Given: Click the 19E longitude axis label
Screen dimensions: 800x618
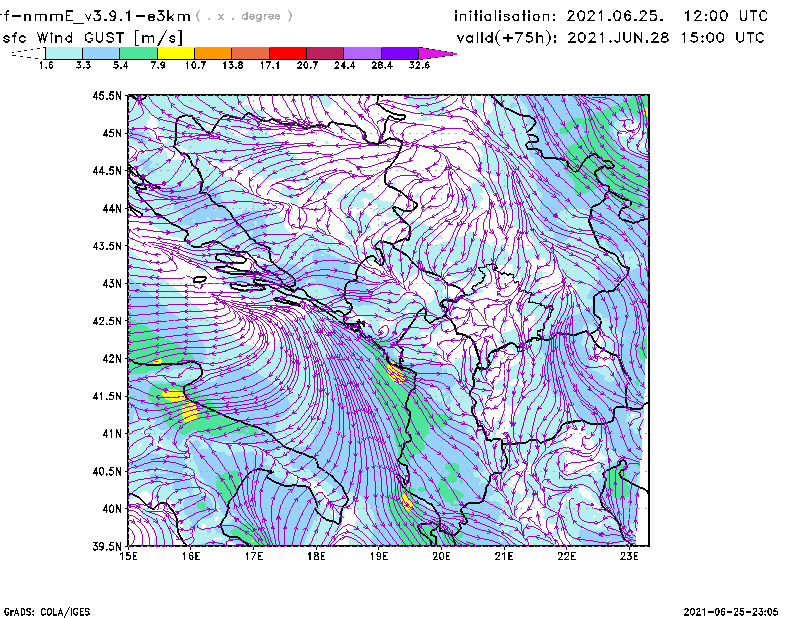Looking at the screenshot, I should 379,556.
